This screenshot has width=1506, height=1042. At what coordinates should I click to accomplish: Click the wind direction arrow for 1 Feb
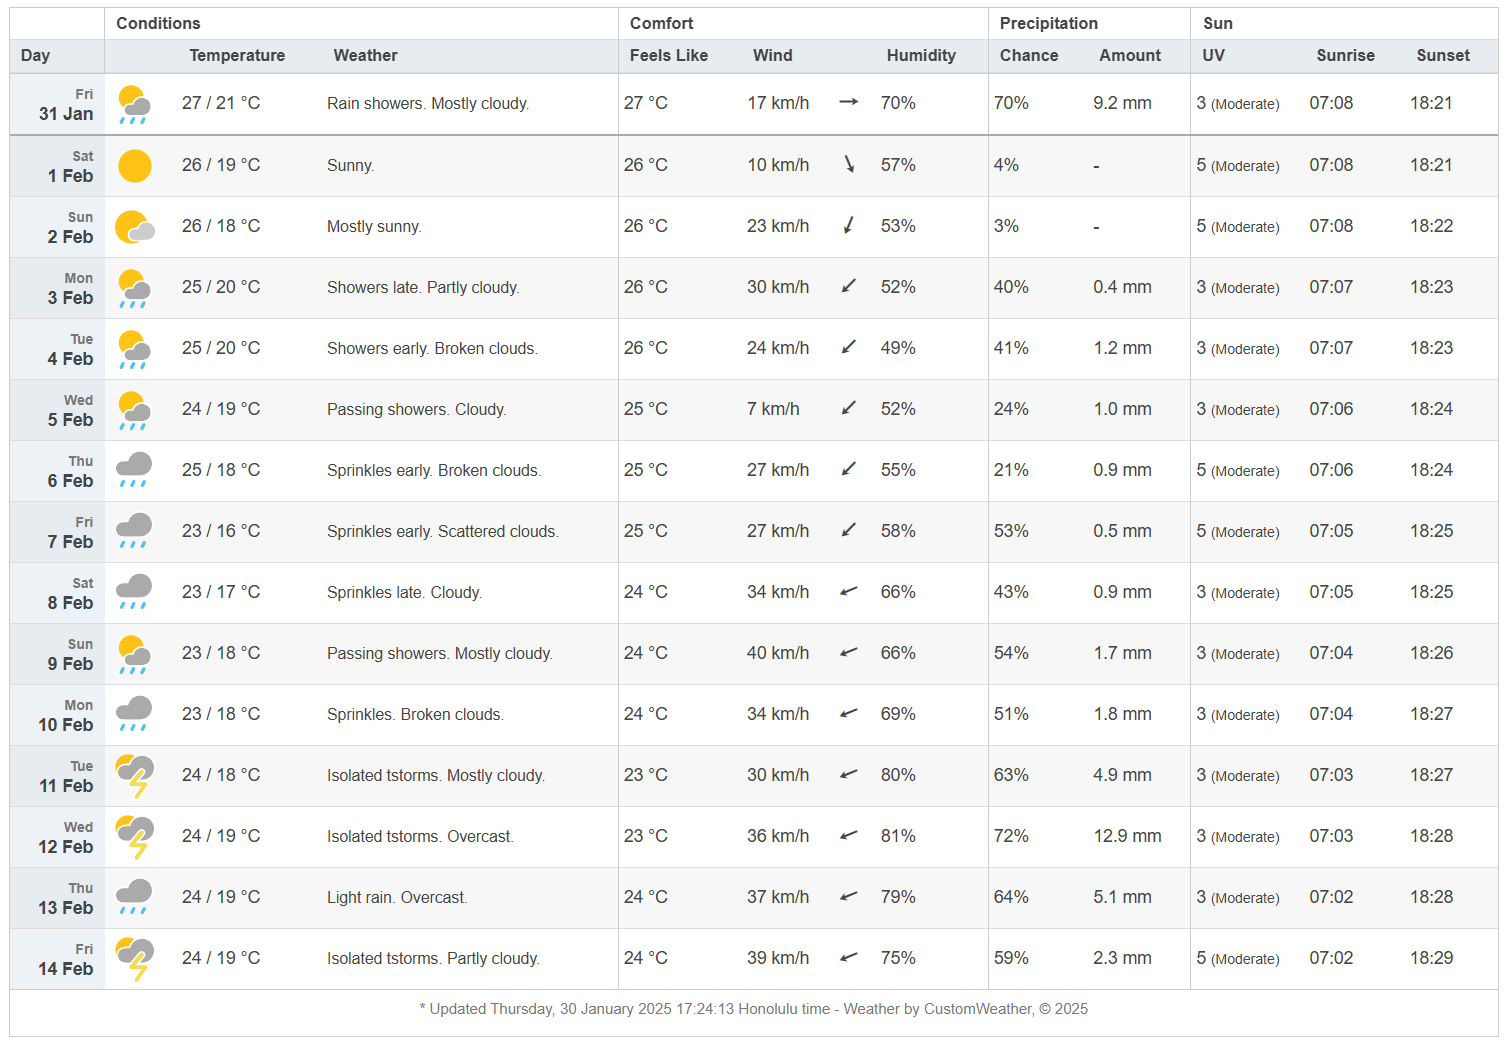[849, 164]
